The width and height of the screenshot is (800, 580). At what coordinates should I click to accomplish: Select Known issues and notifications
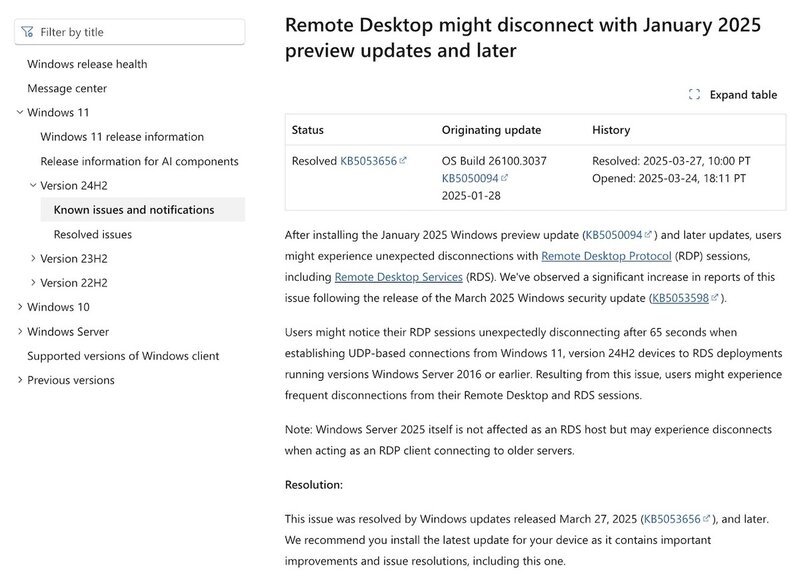[x=142, y=210]
